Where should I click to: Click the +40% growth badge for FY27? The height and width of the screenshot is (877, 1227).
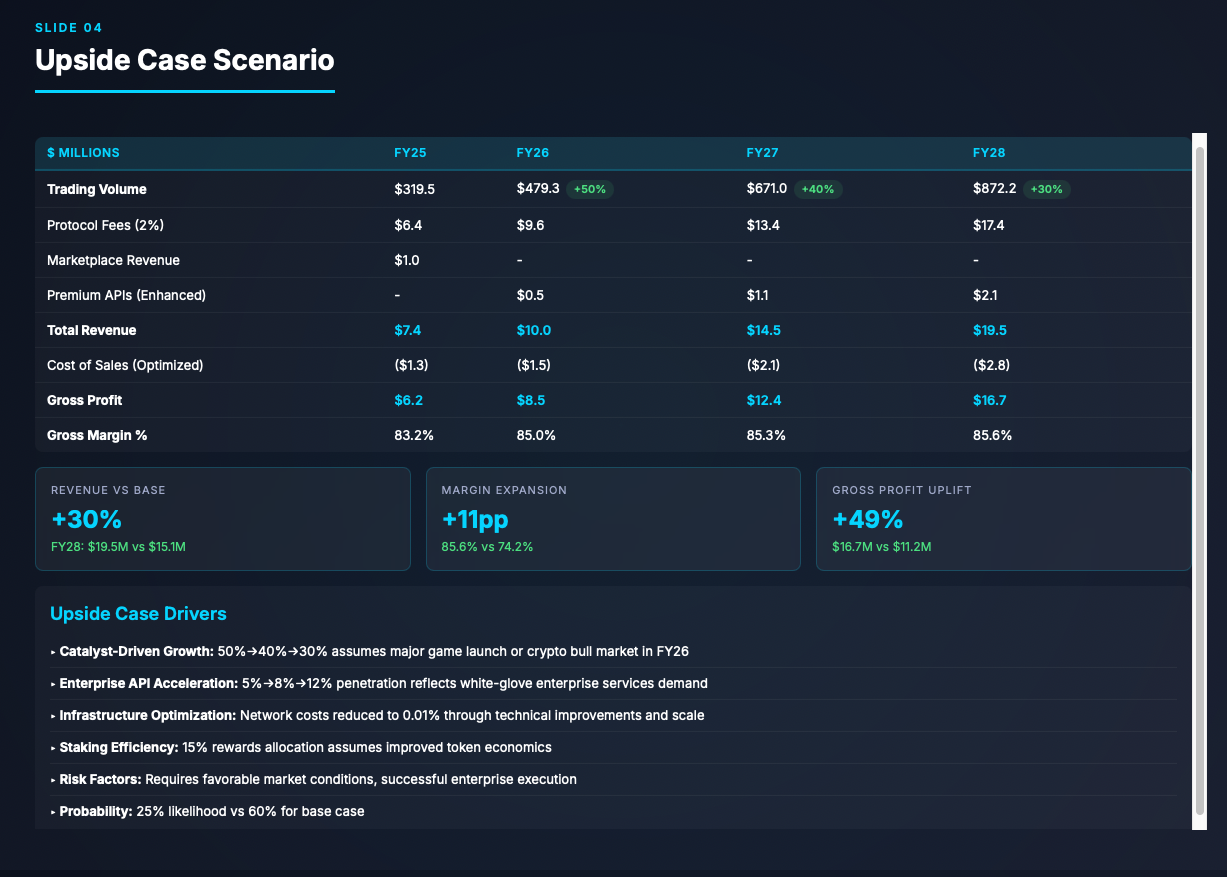819,190
